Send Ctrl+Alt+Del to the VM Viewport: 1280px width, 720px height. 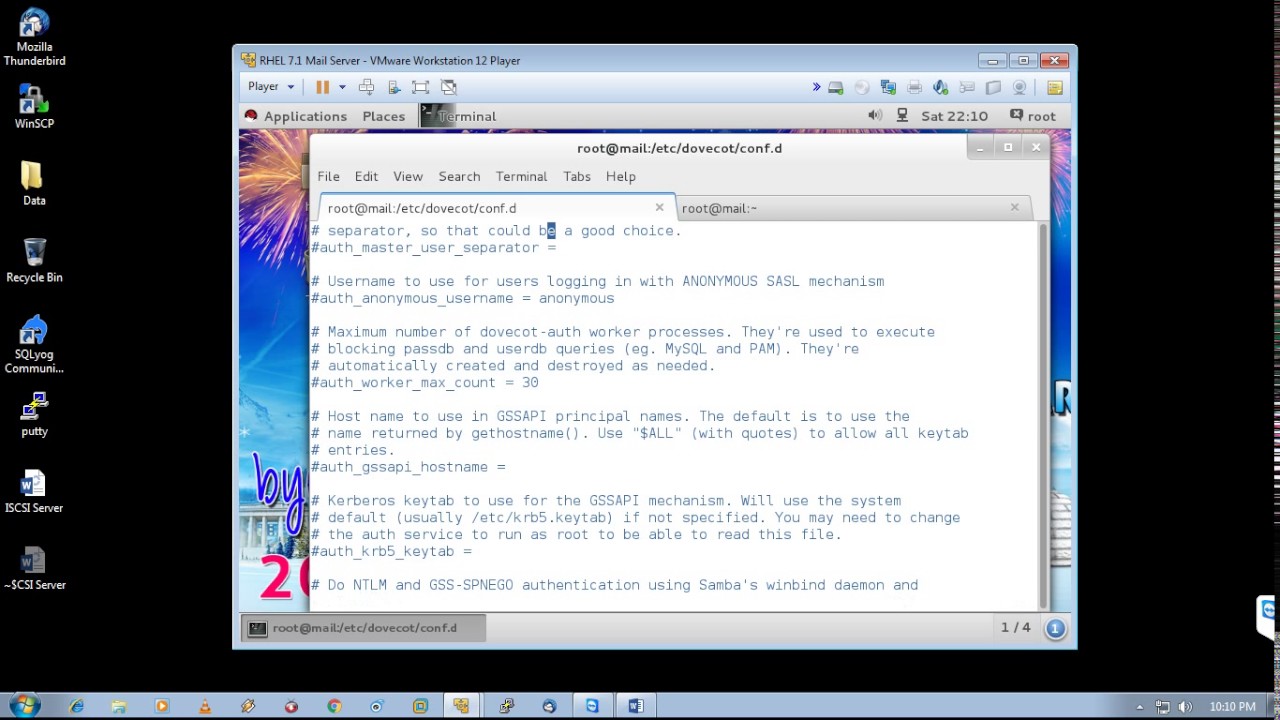pos(366,87)
